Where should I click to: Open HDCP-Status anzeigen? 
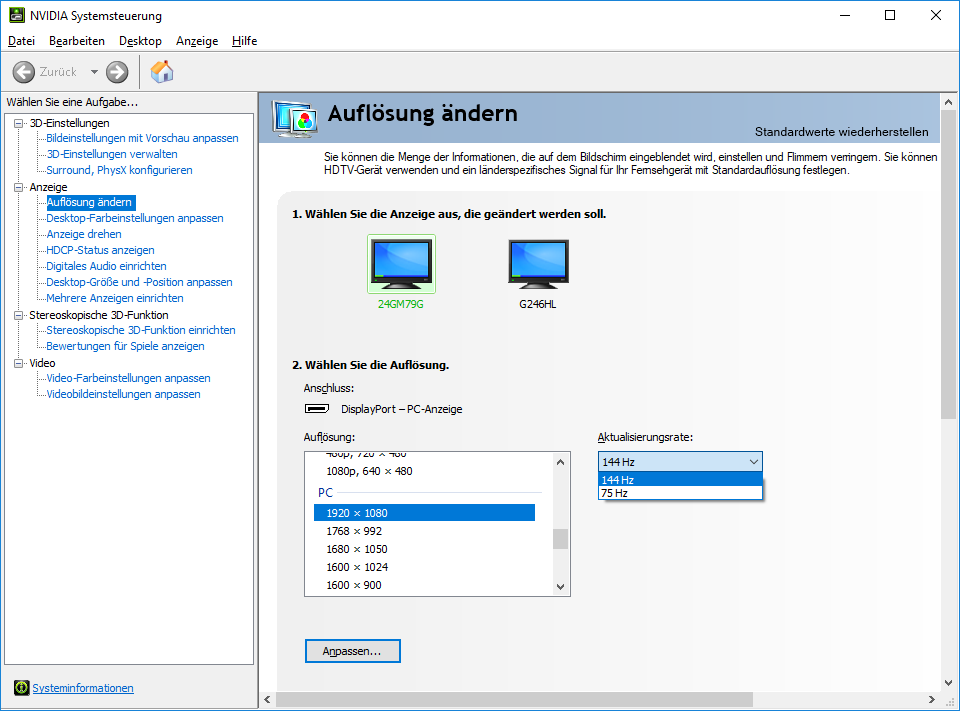(101, 250)
